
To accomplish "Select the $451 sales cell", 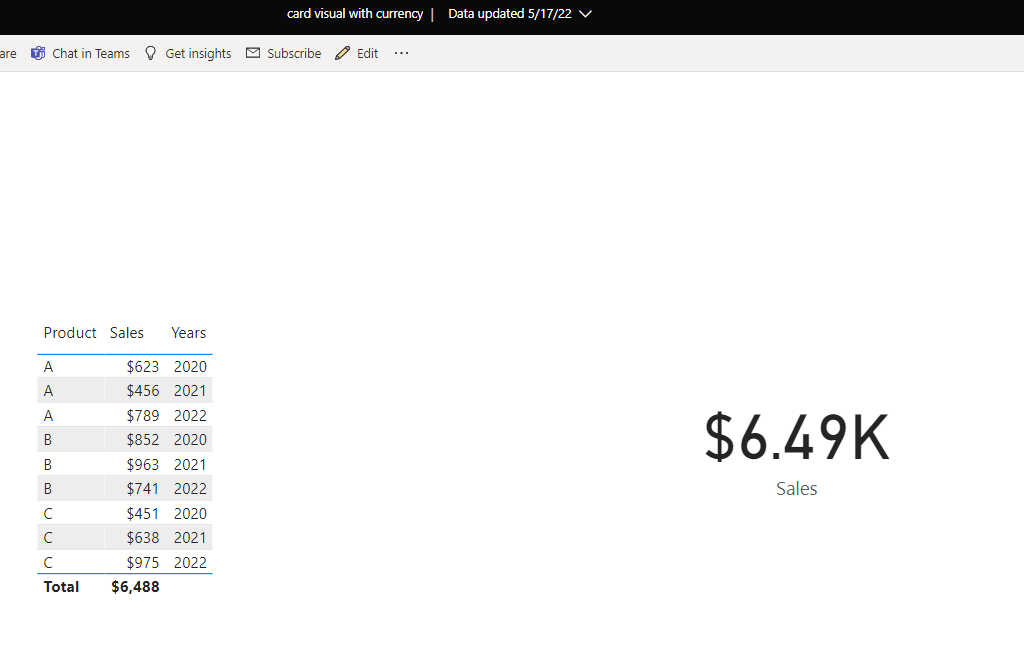I will [143, 514].
